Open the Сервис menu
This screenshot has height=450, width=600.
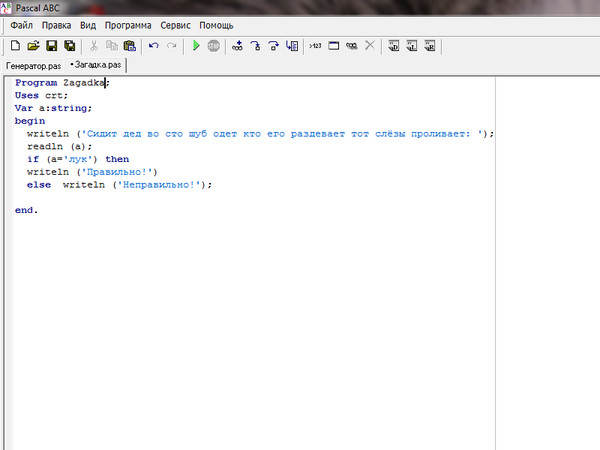[175, 26]
